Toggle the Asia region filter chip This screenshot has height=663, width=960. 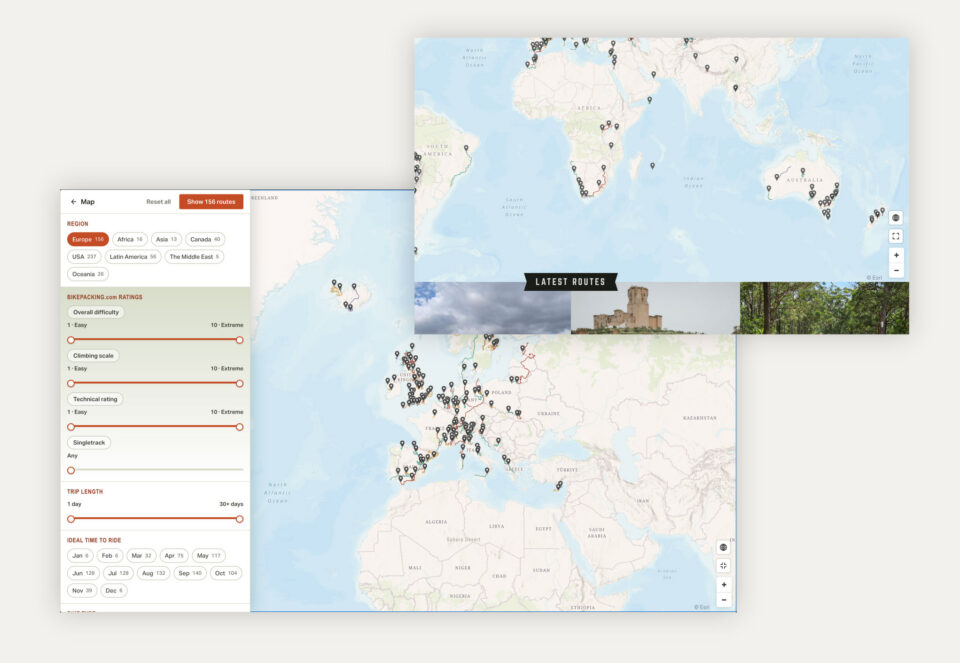pos(167,239)
